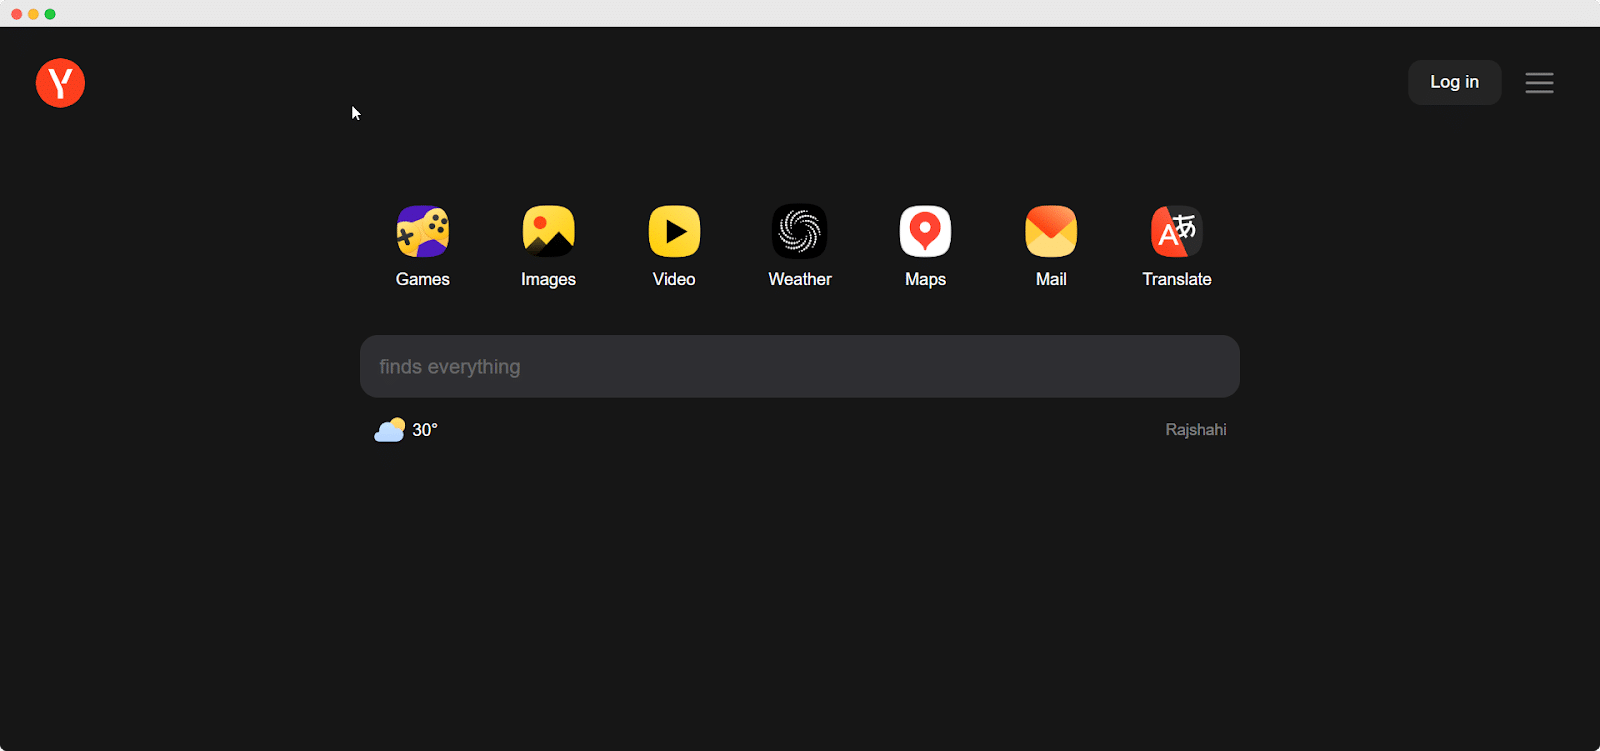Open the Images service icon
Screen dimensions: 1600x751
[x=548, y=231]
